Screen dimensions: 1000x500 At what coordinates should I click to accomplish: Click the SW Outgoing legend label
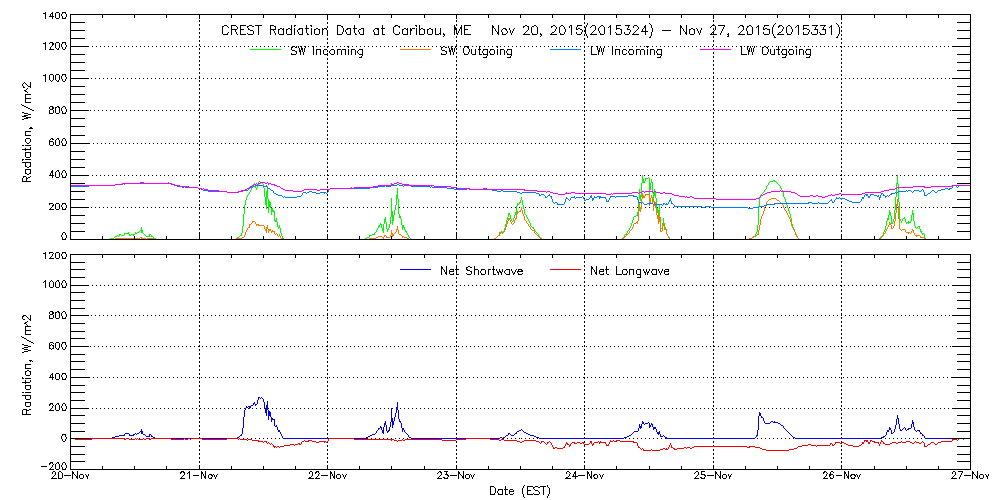click(476, 52)
